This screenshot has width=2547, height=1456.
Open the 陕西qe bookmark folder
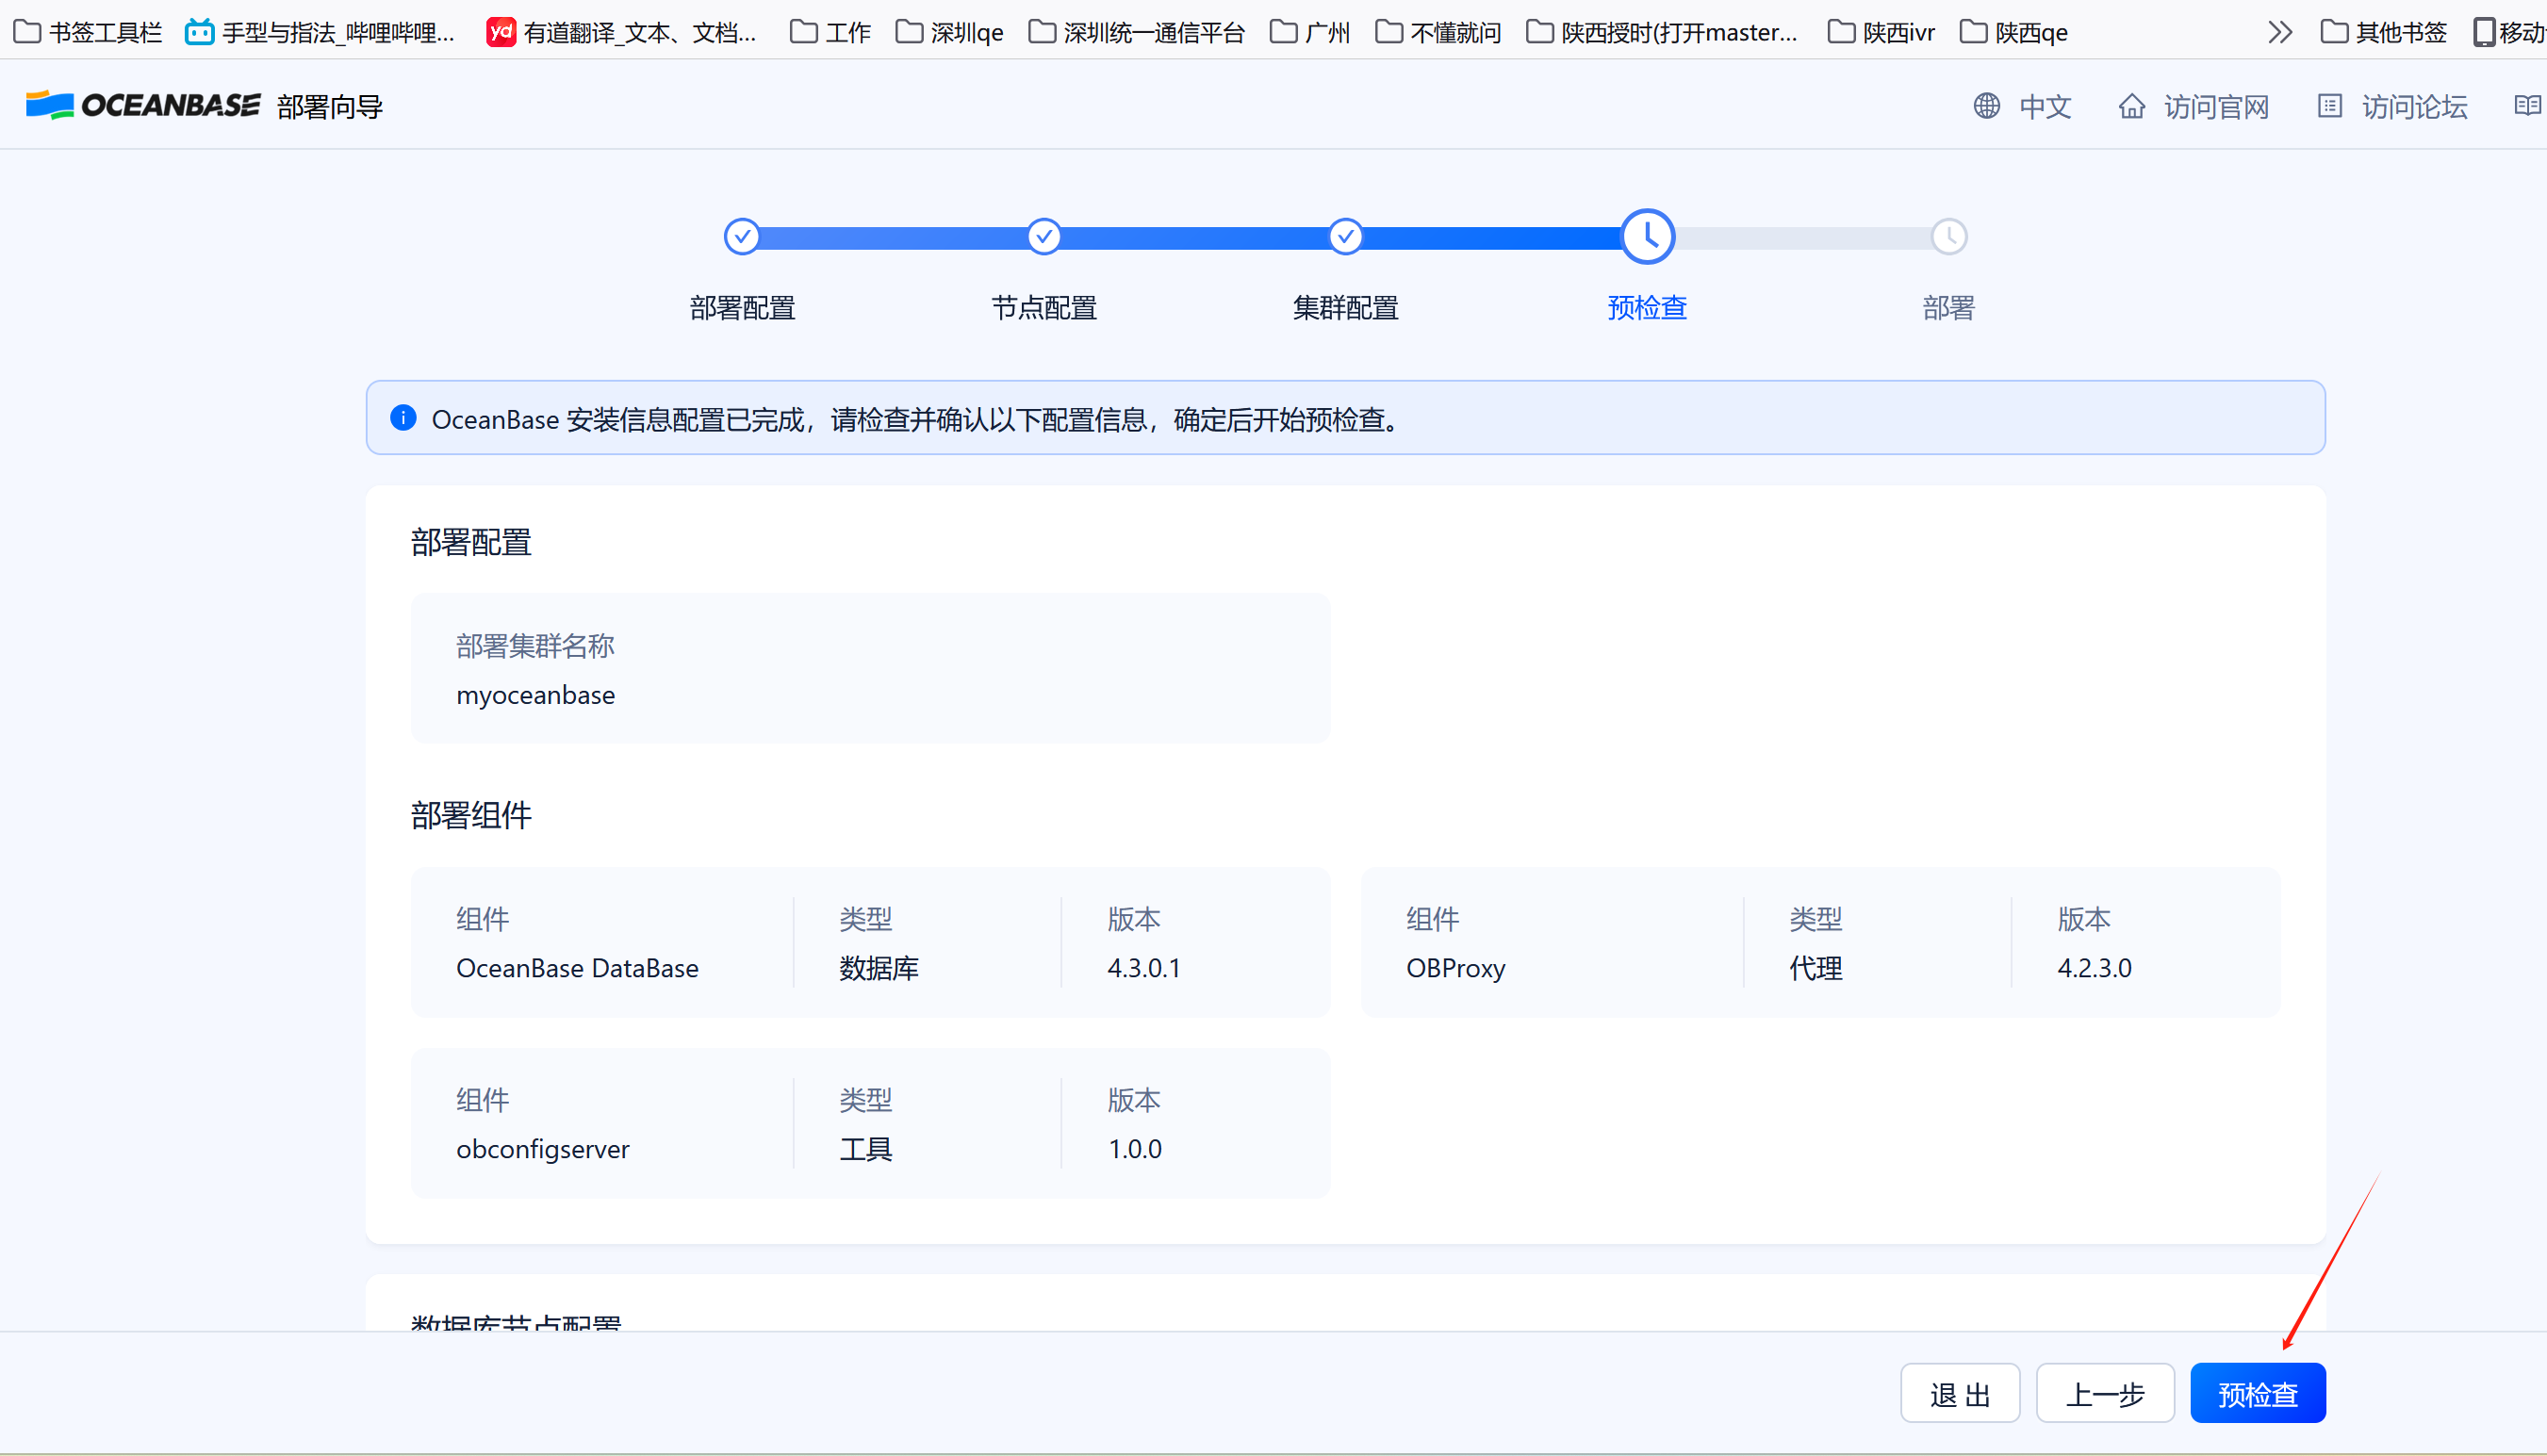2013,32
